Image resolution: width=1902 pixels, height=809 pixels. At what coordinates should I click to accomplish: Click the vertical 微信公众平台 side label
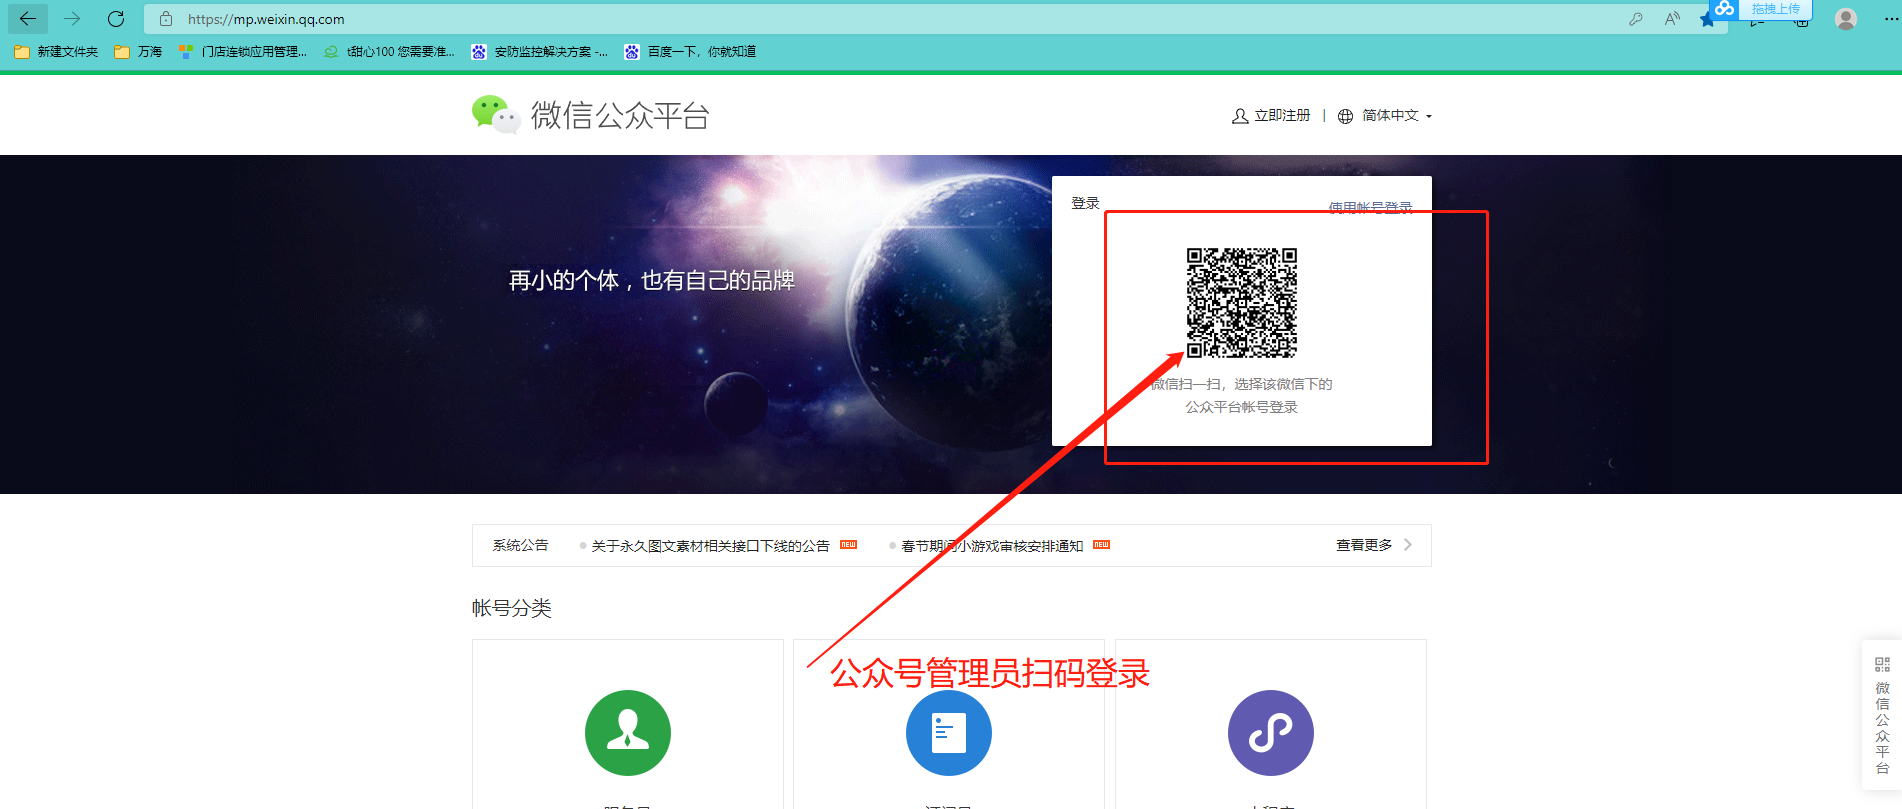[x=1882, y=728]
